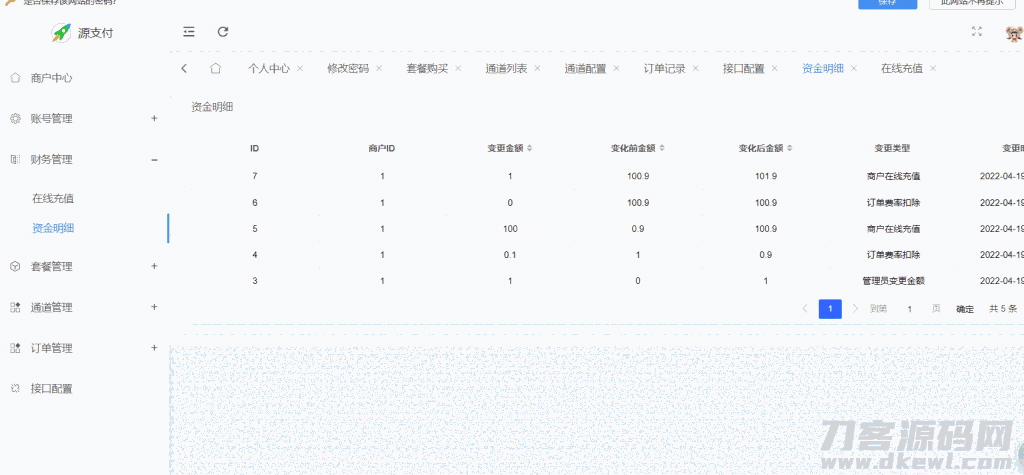Sort by 变更金额 column arrows
This screenshot has height=475, width=1024.
530,148
